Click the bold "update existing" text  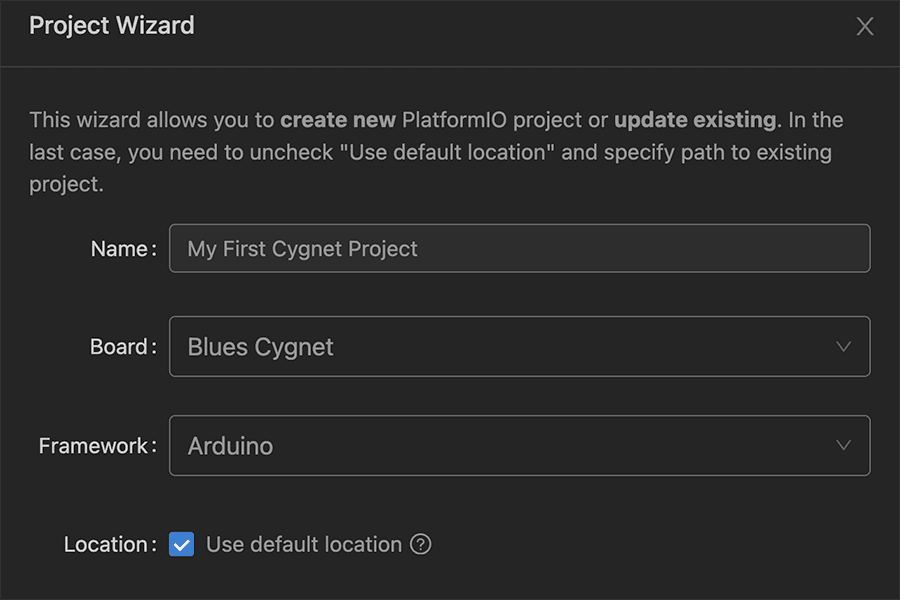point(694,120)
